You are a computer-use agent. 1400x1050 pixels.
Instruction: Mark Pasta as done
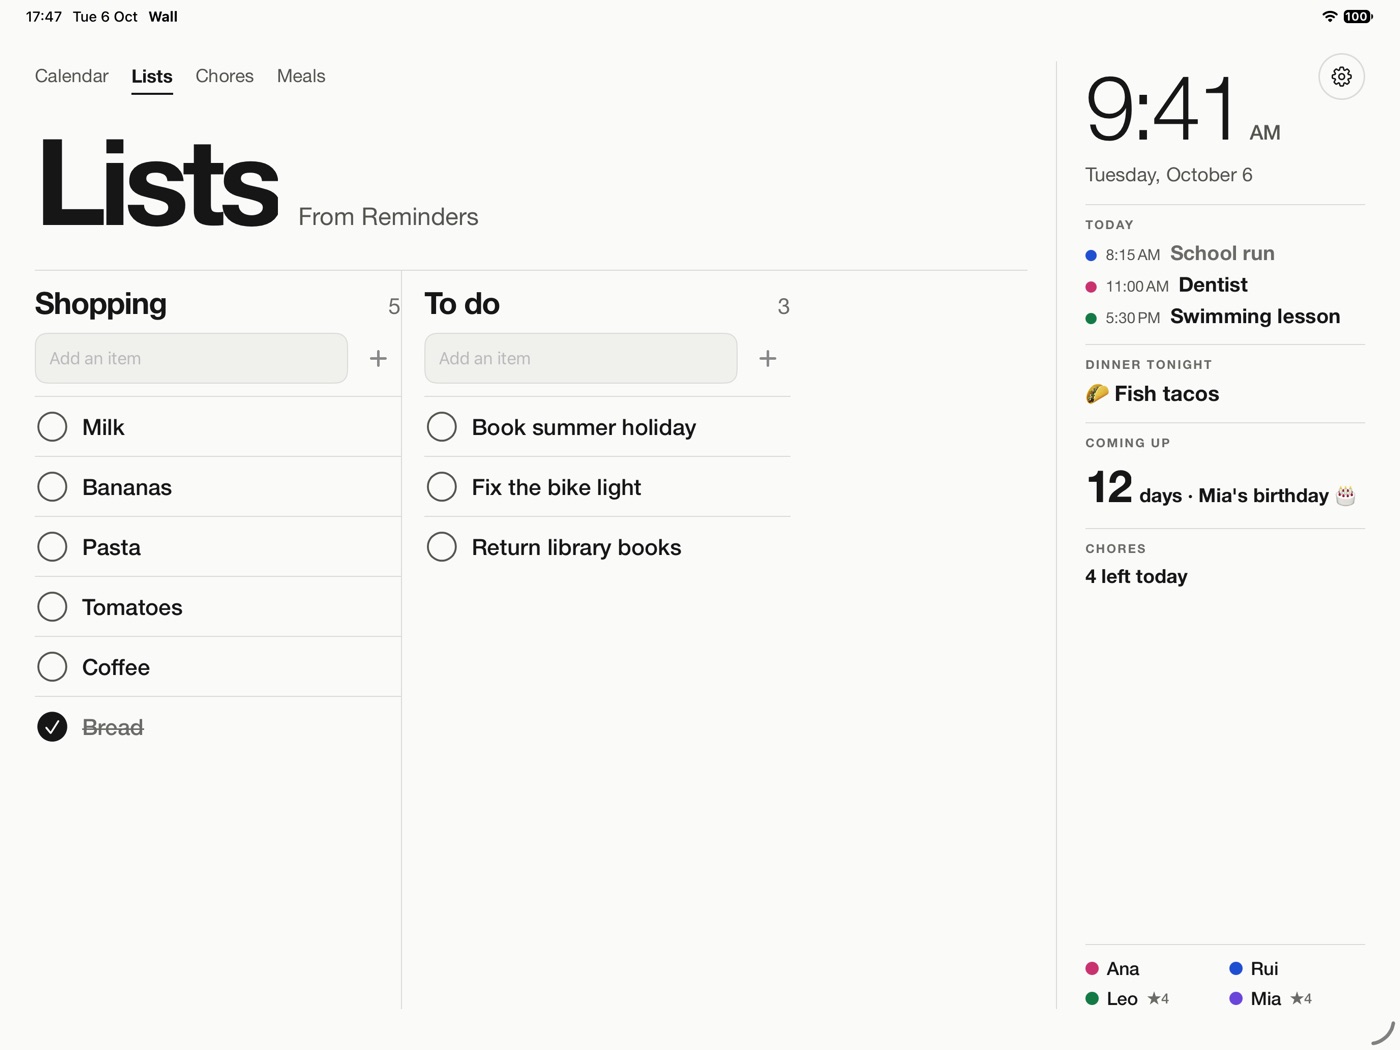52,547
